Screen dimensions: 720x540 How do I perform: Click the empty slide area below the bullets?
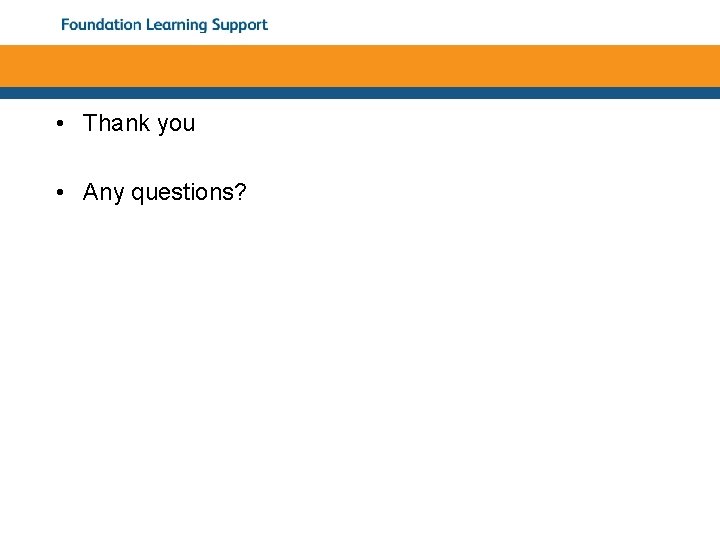[x=360, y=367]
